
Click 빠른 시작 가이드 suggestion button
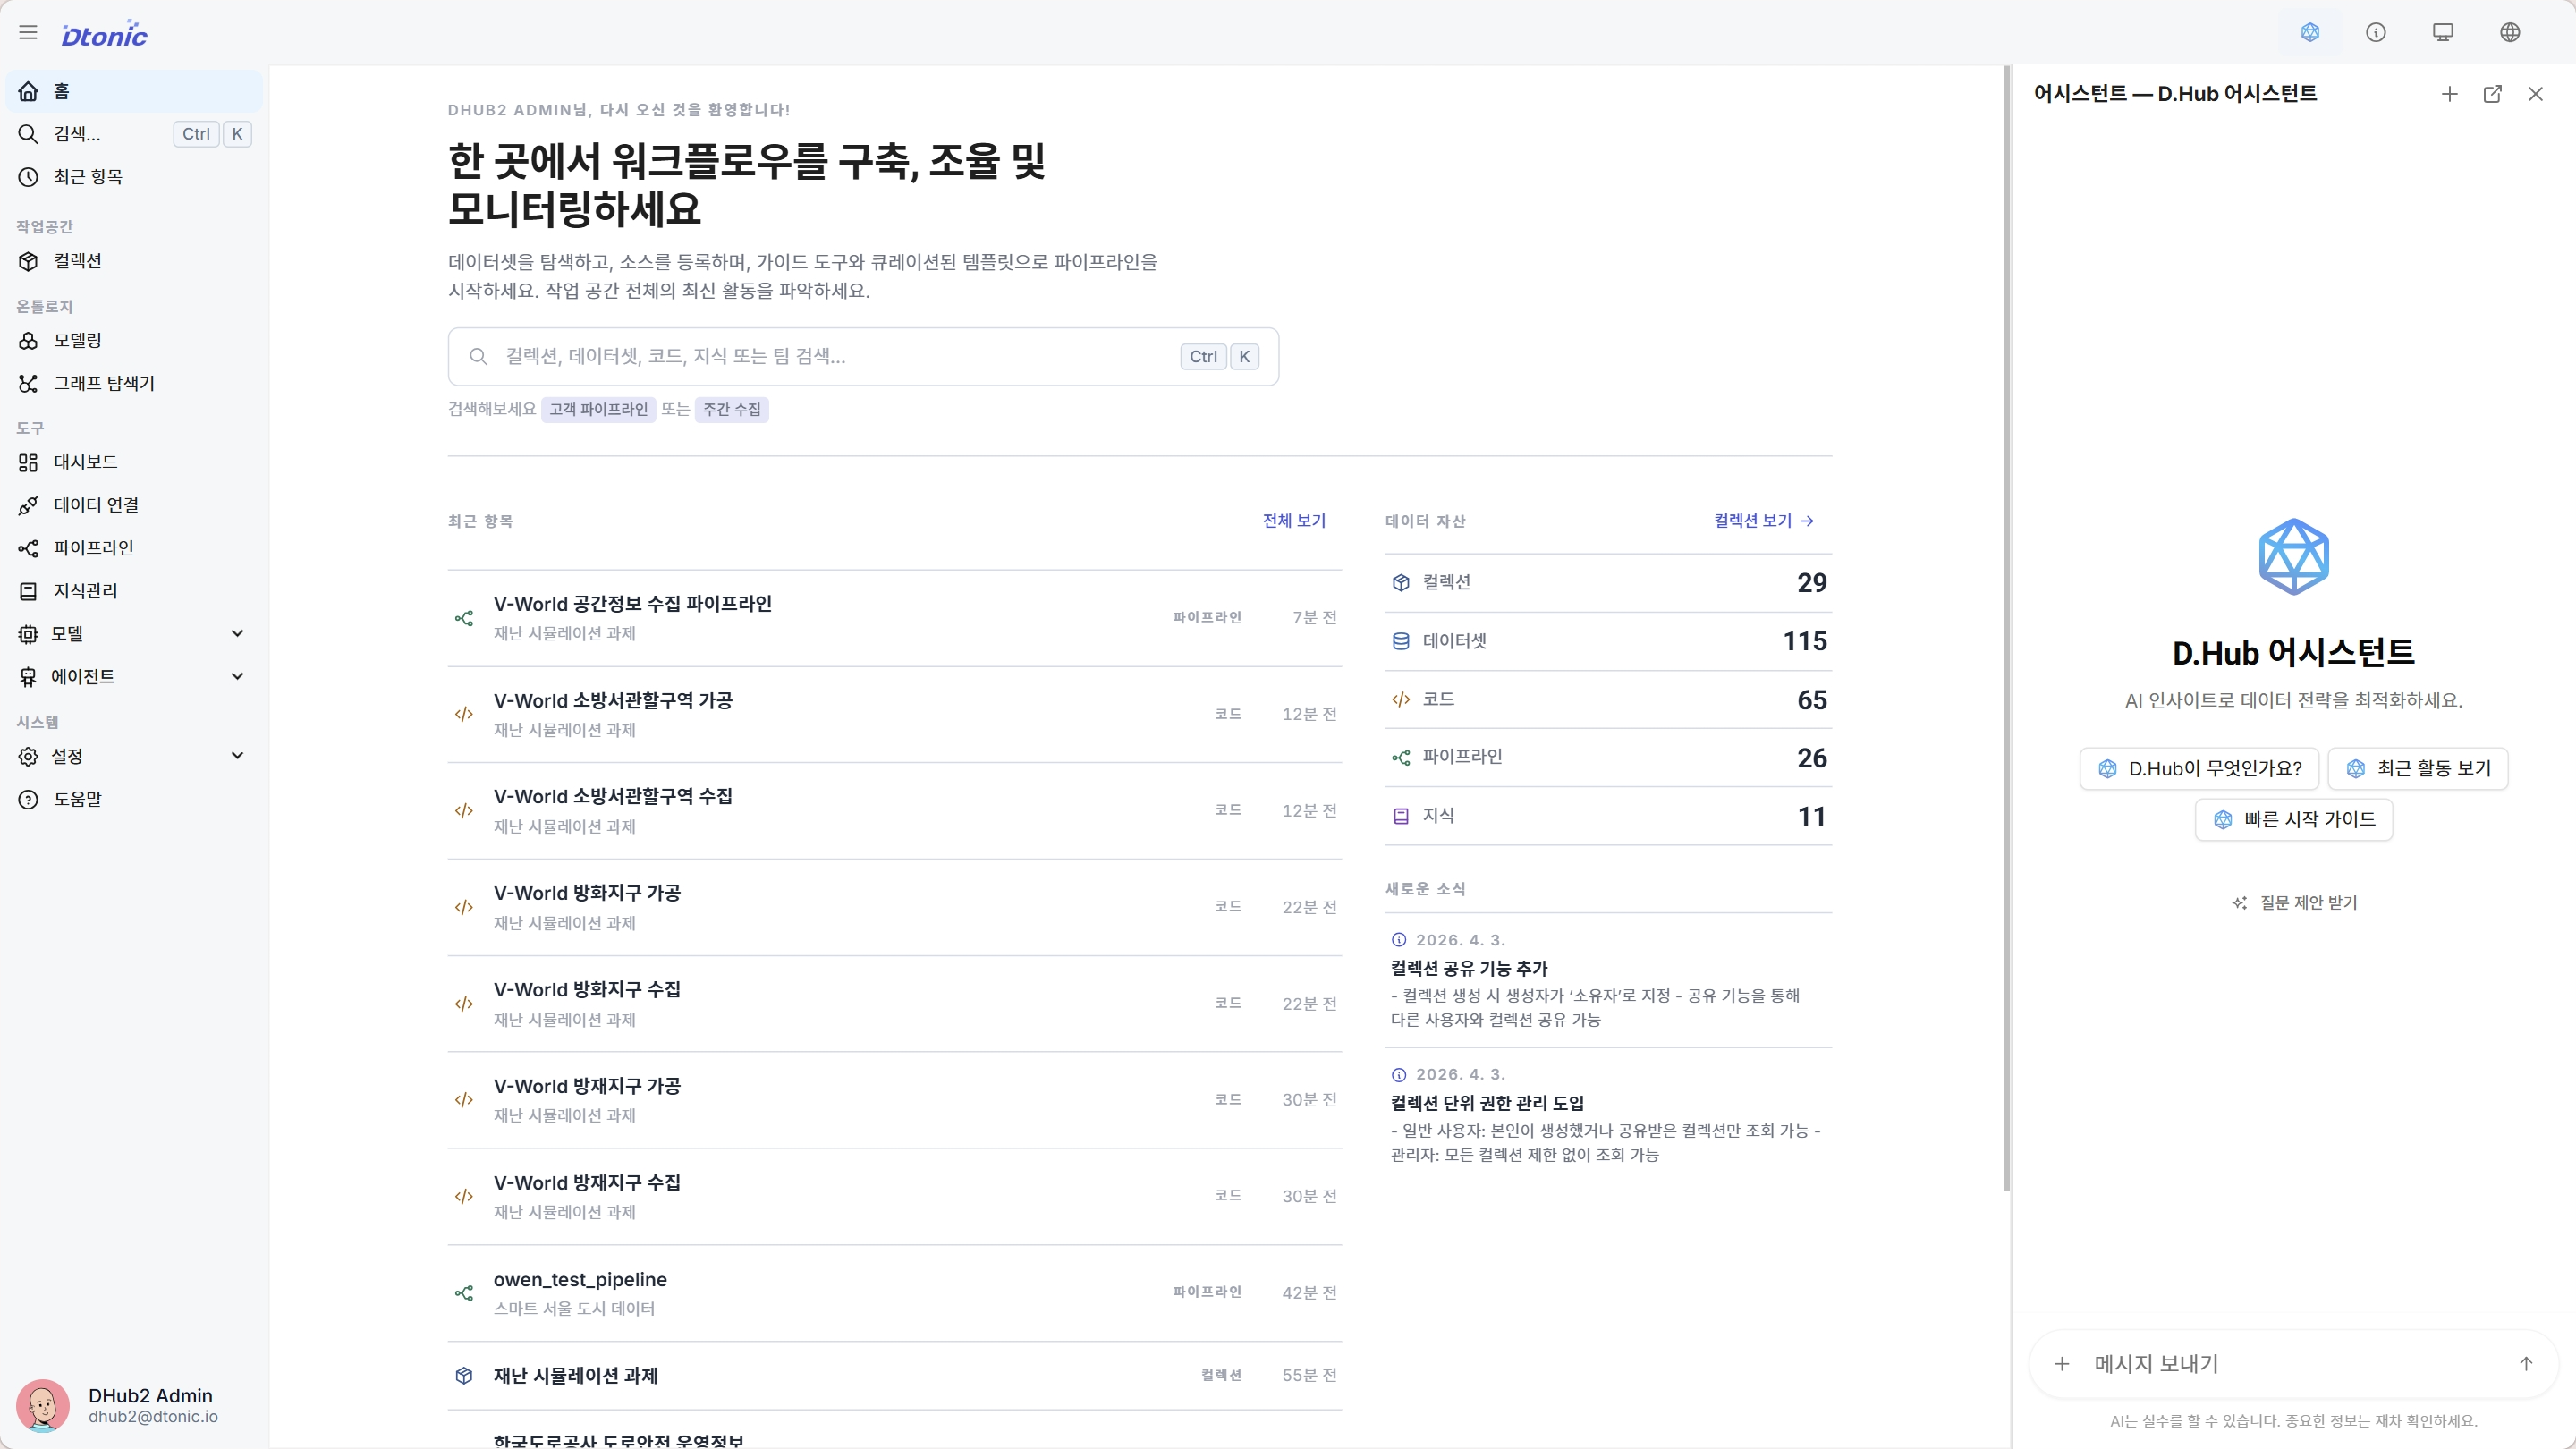click(x=2294, y=820)
